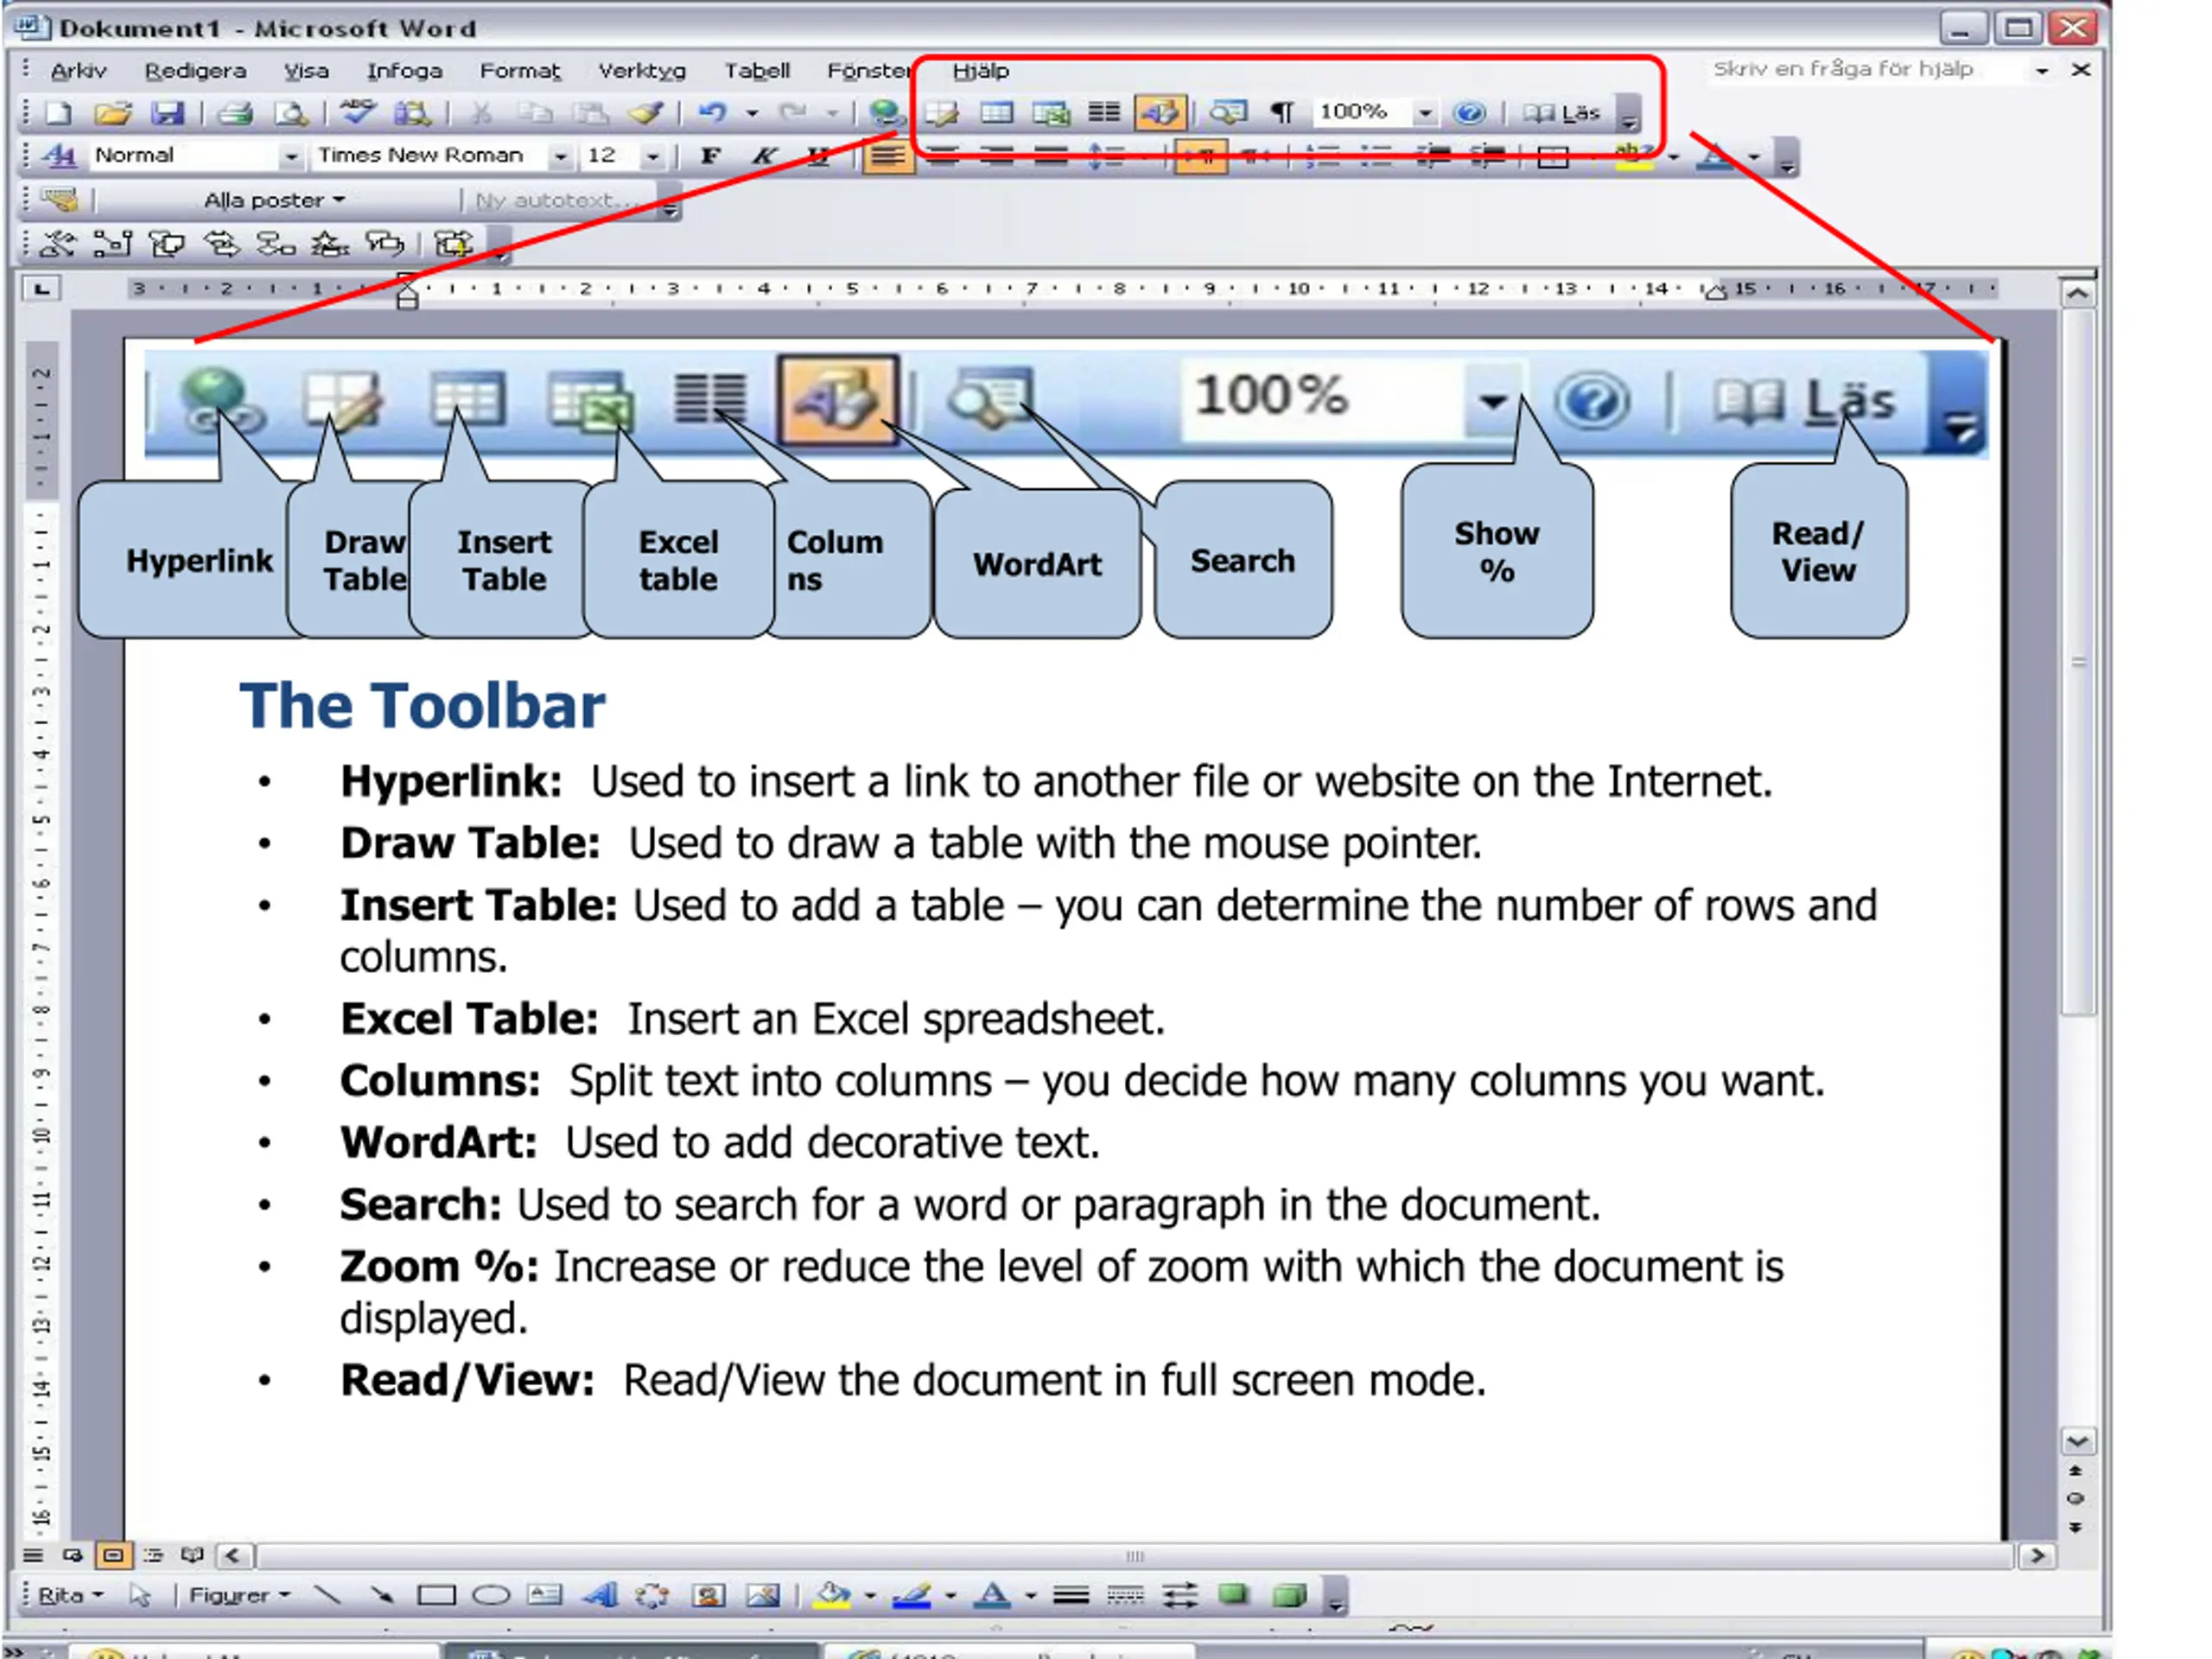Switch to Web Layout view button

click(x=72, y=1555)
